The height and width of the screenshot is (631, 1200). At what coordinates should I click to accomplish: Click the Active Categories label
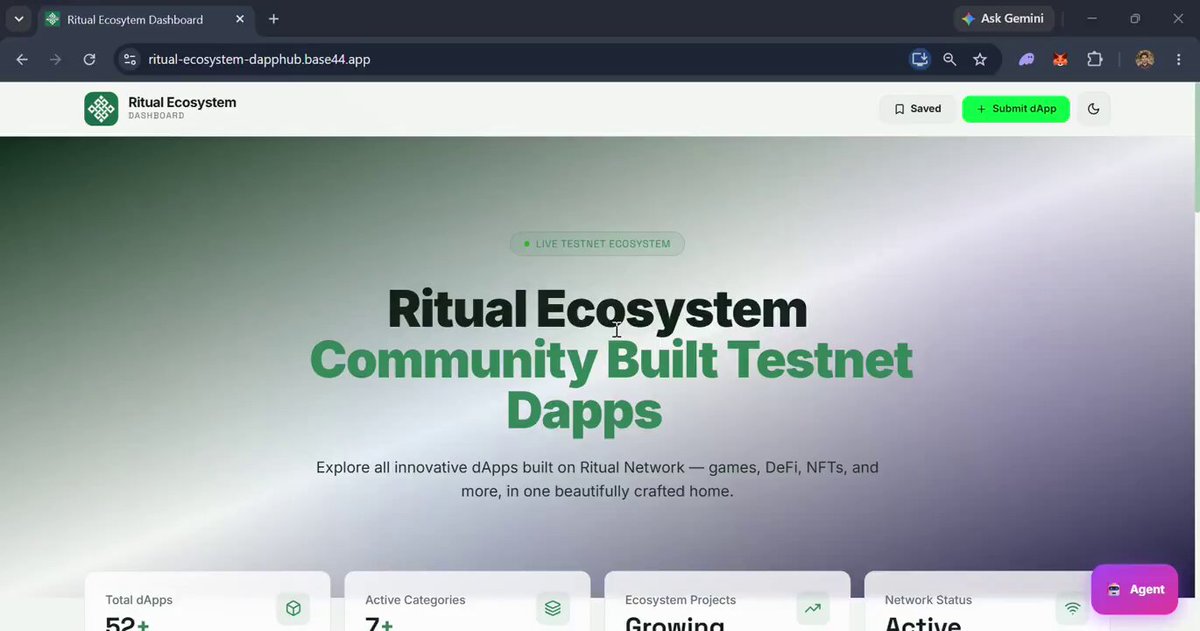coord(415,600)
